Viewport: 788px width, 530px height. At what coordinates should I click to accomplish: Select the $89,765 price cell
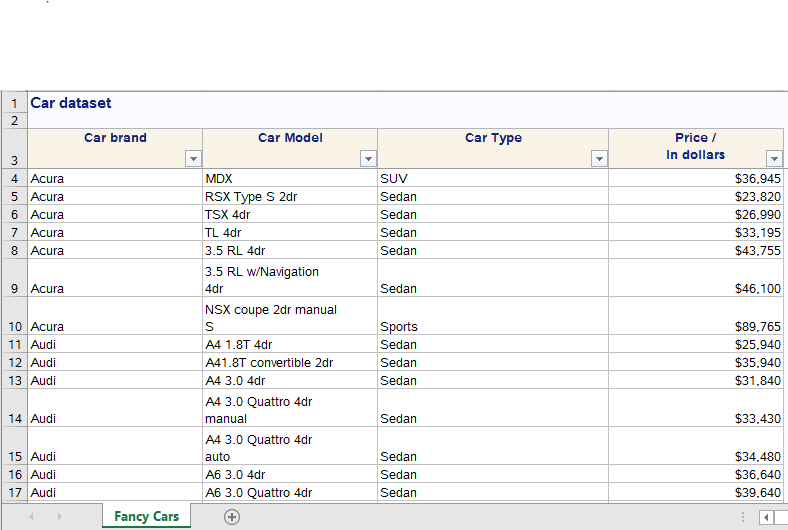click(x=696, y=316)
